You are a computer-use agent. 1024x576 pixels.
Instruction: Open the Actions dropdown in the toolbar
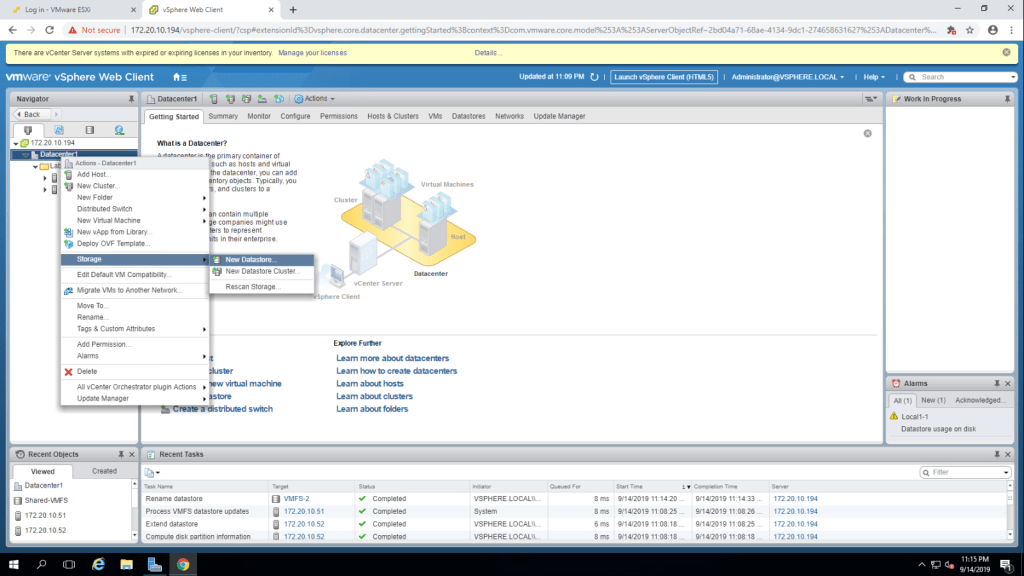pos(315,99)
